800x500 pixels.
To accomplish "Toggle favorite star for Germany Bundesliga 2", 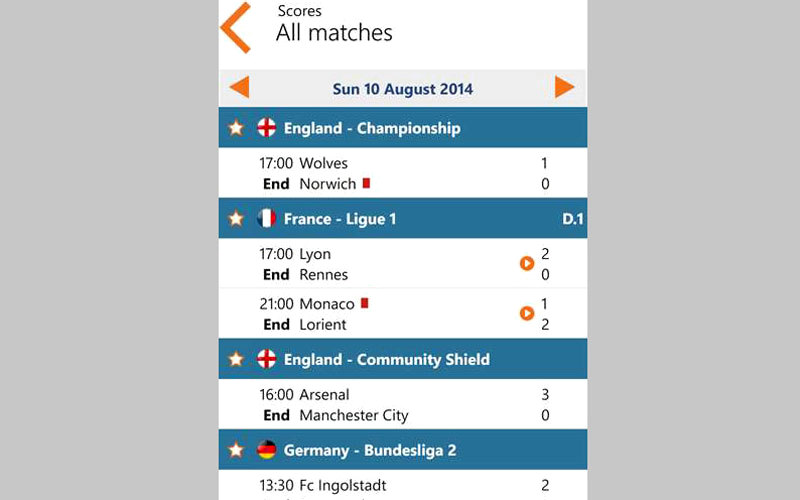I will coord(236,450).
